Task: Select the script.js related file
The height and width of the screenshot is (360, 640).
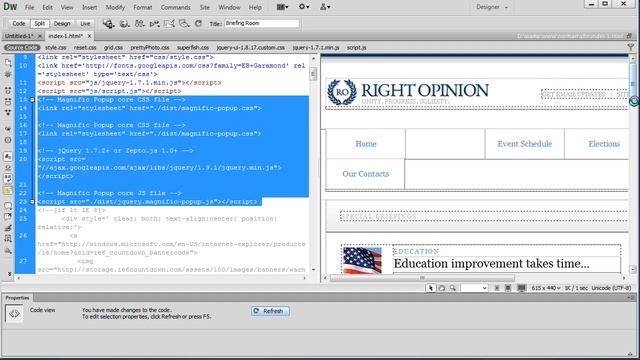Action: [356, 48]
